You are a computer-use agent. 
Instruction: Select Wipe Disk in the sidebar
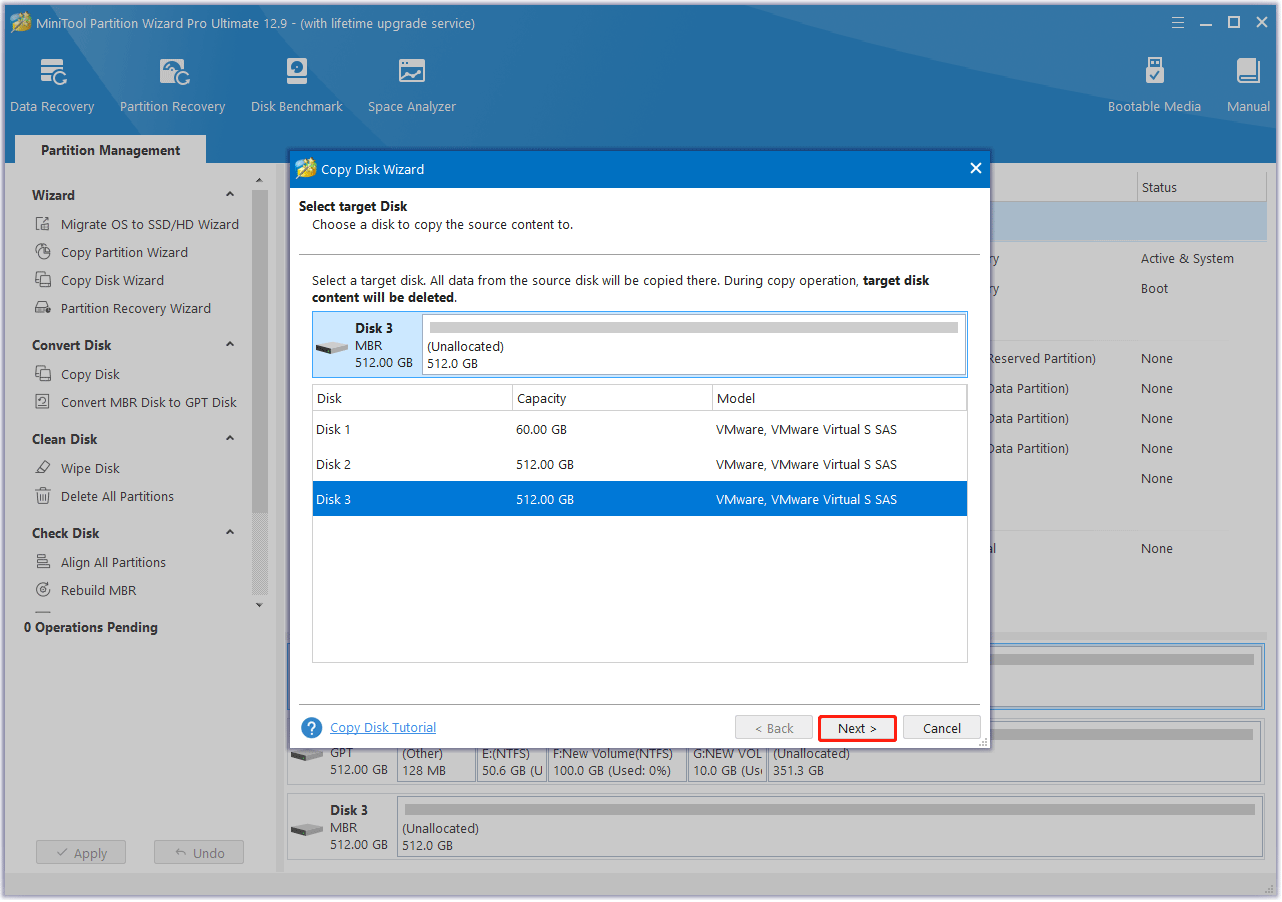click(90, 468)
